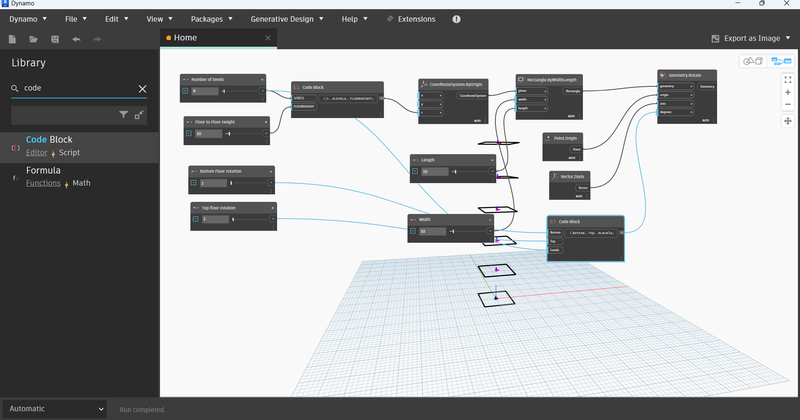Switch to graph view navigation
This screenshot has width=800, height=420.
[x=781, y=61]
